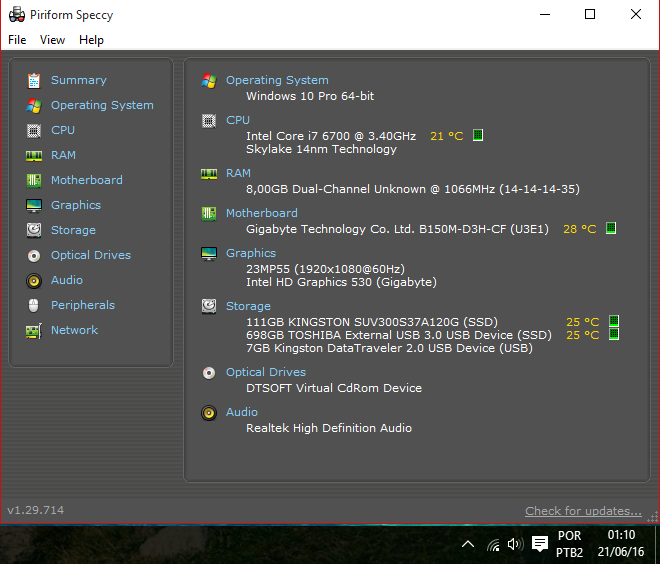Click the Check for updates link
The width and height of the screenshot is (660, 564).
[x=583, y=511]
